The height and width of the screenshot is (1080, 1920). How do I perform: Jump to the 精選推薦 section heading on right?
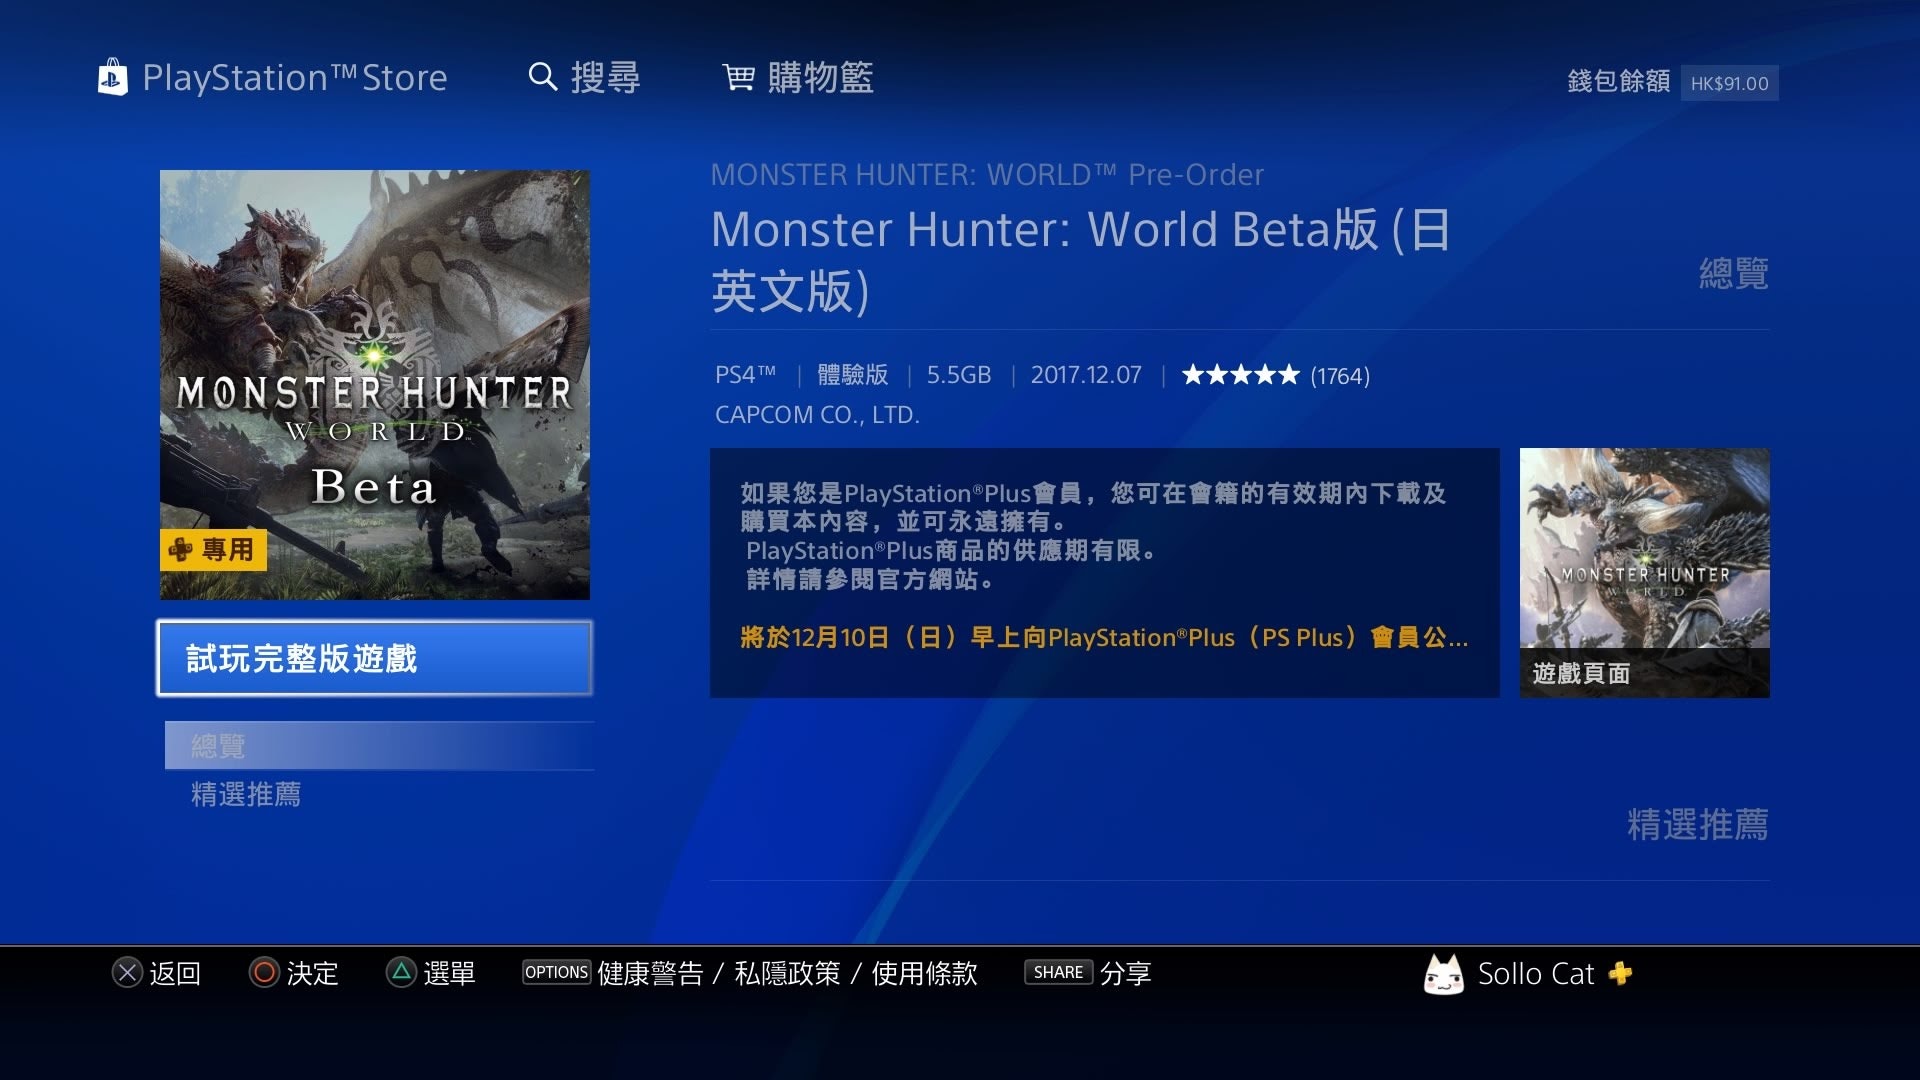(x=1697, y=824)
